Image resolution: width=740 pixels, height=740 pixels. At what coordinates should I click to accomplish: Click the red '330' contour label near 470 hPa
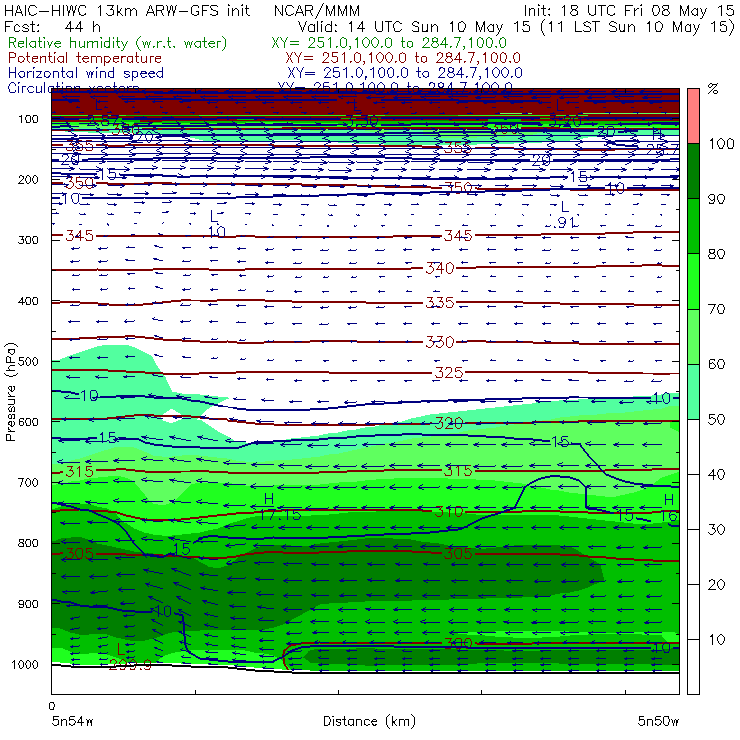tap(440, 342)
